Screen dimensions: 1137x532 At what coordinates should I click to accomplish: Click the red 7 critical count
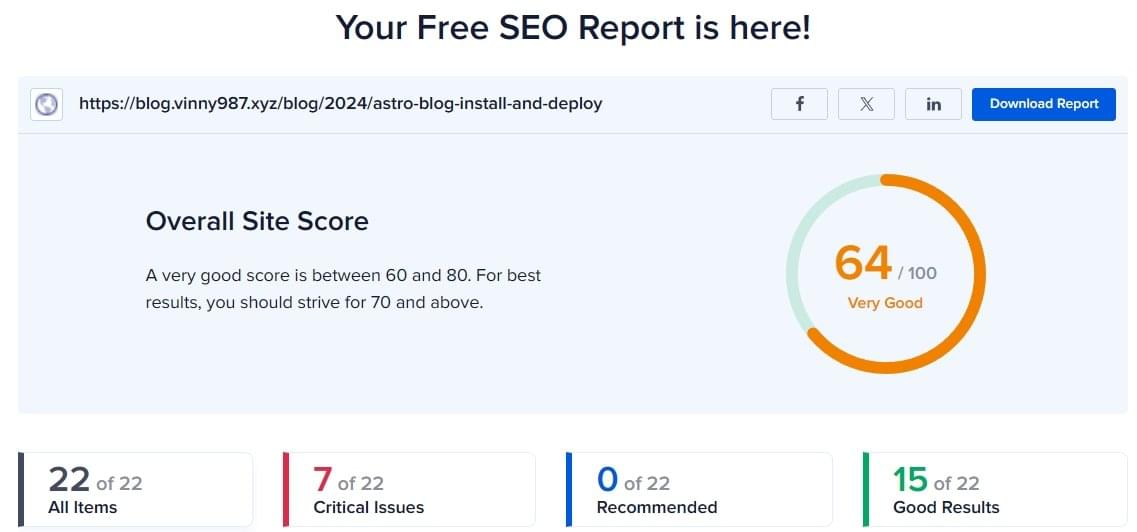tap(322, 480)
